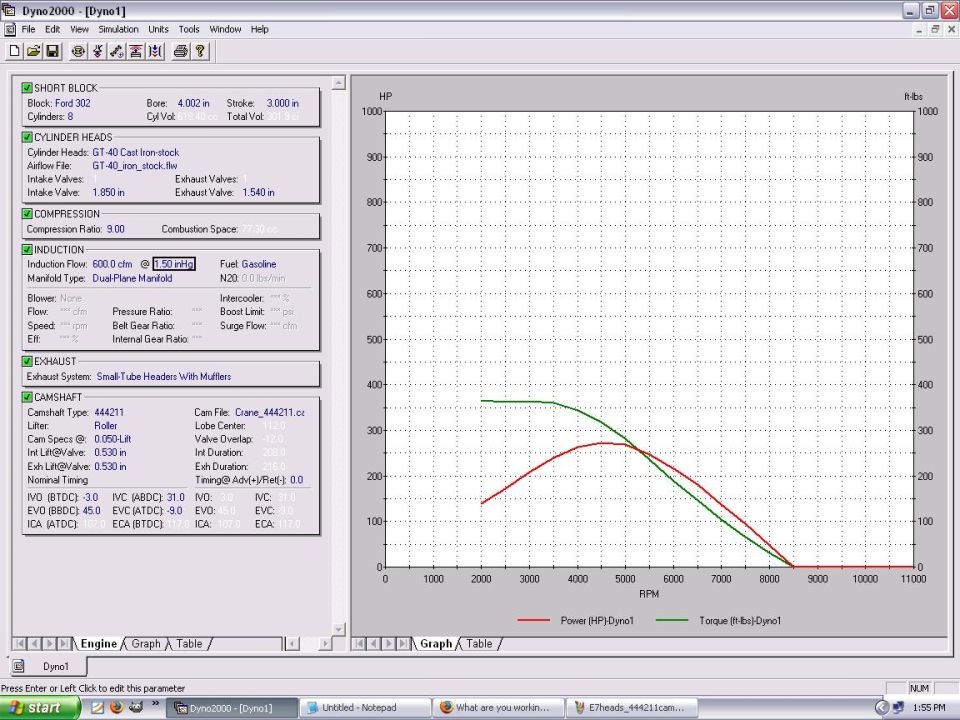Open the Units menu
This screenshot has width=960, height=720.
[158, 29]
